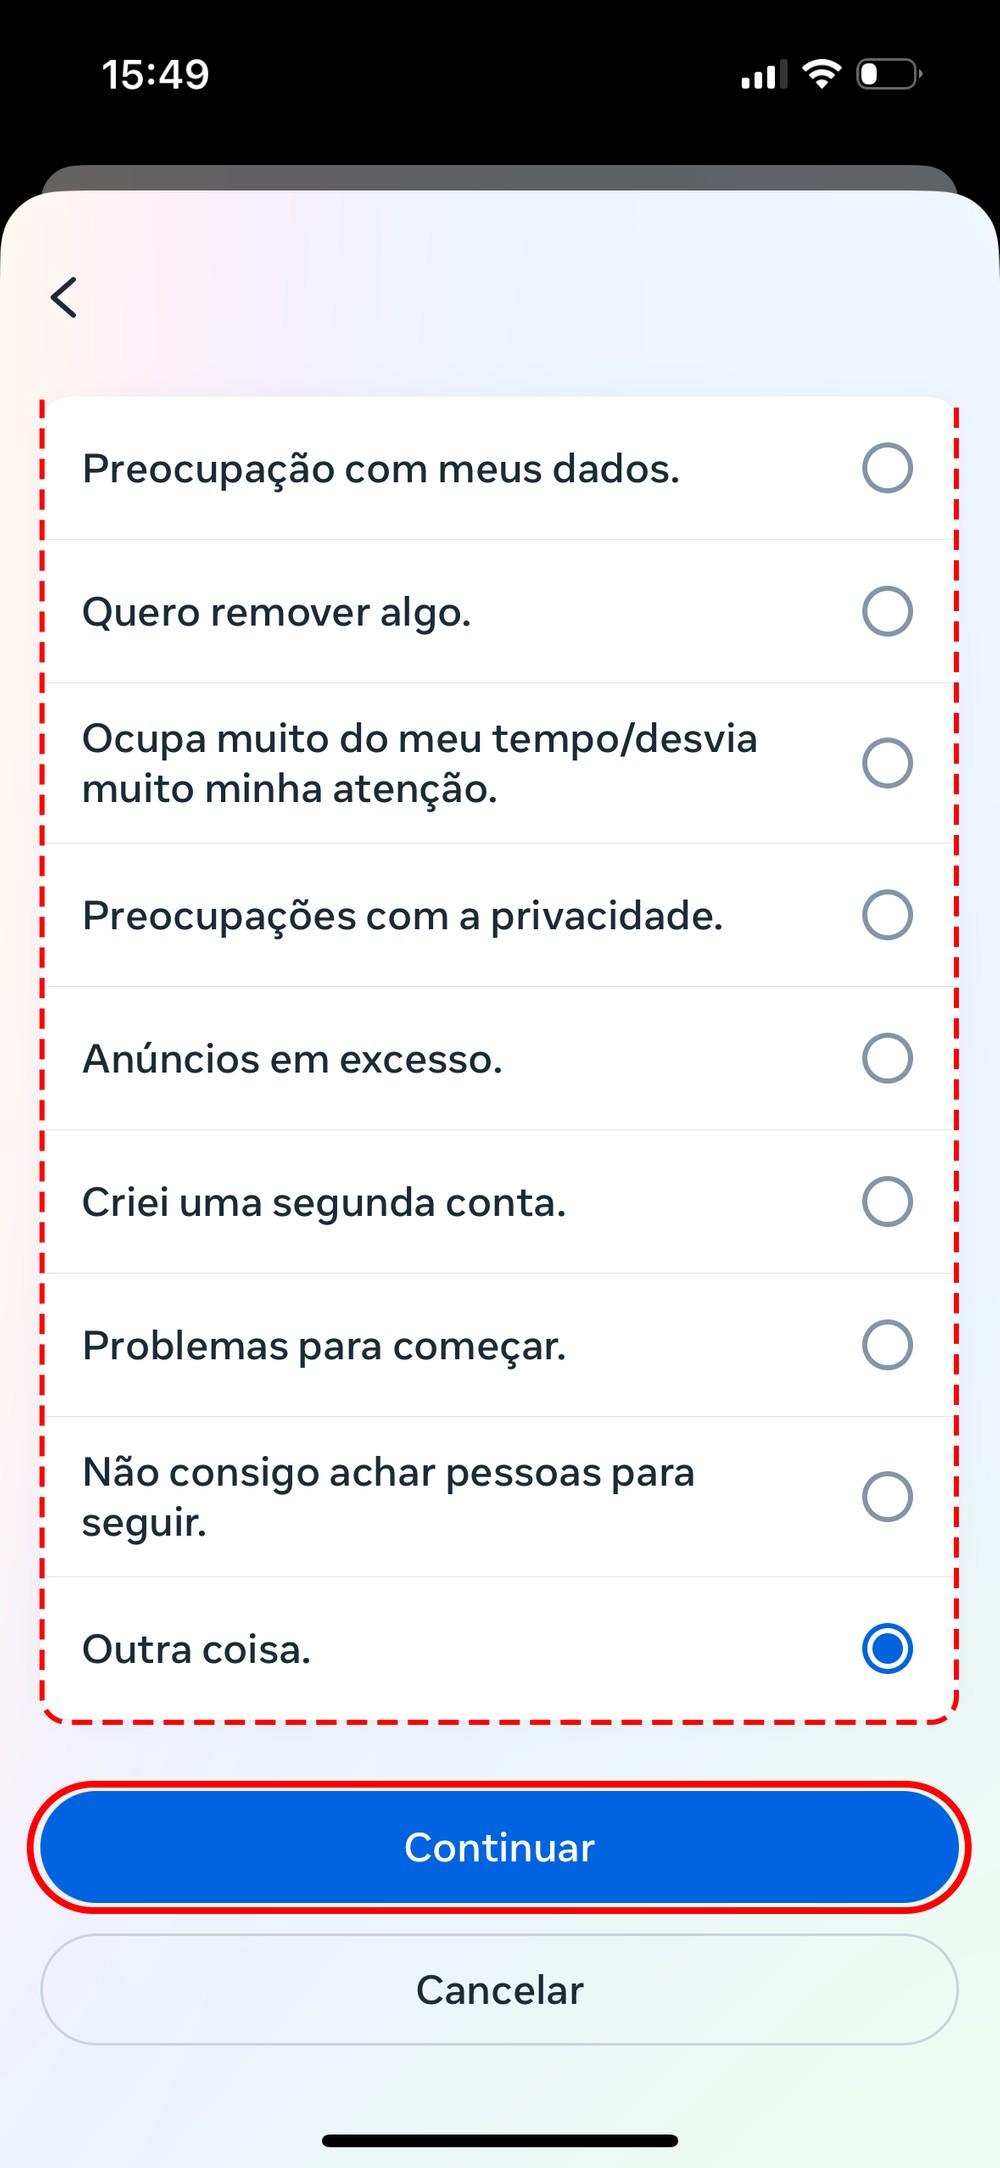
Task: Tap the 'Outra coisa.' option text
Action: pyautogui.click(x=196, y=1650)
